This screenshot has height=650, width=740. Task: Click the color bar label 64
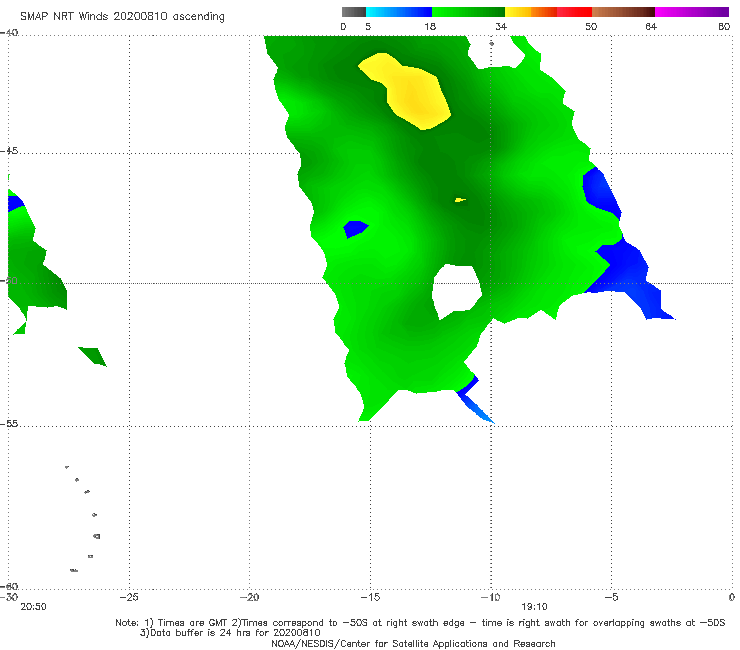coord(651,27)
